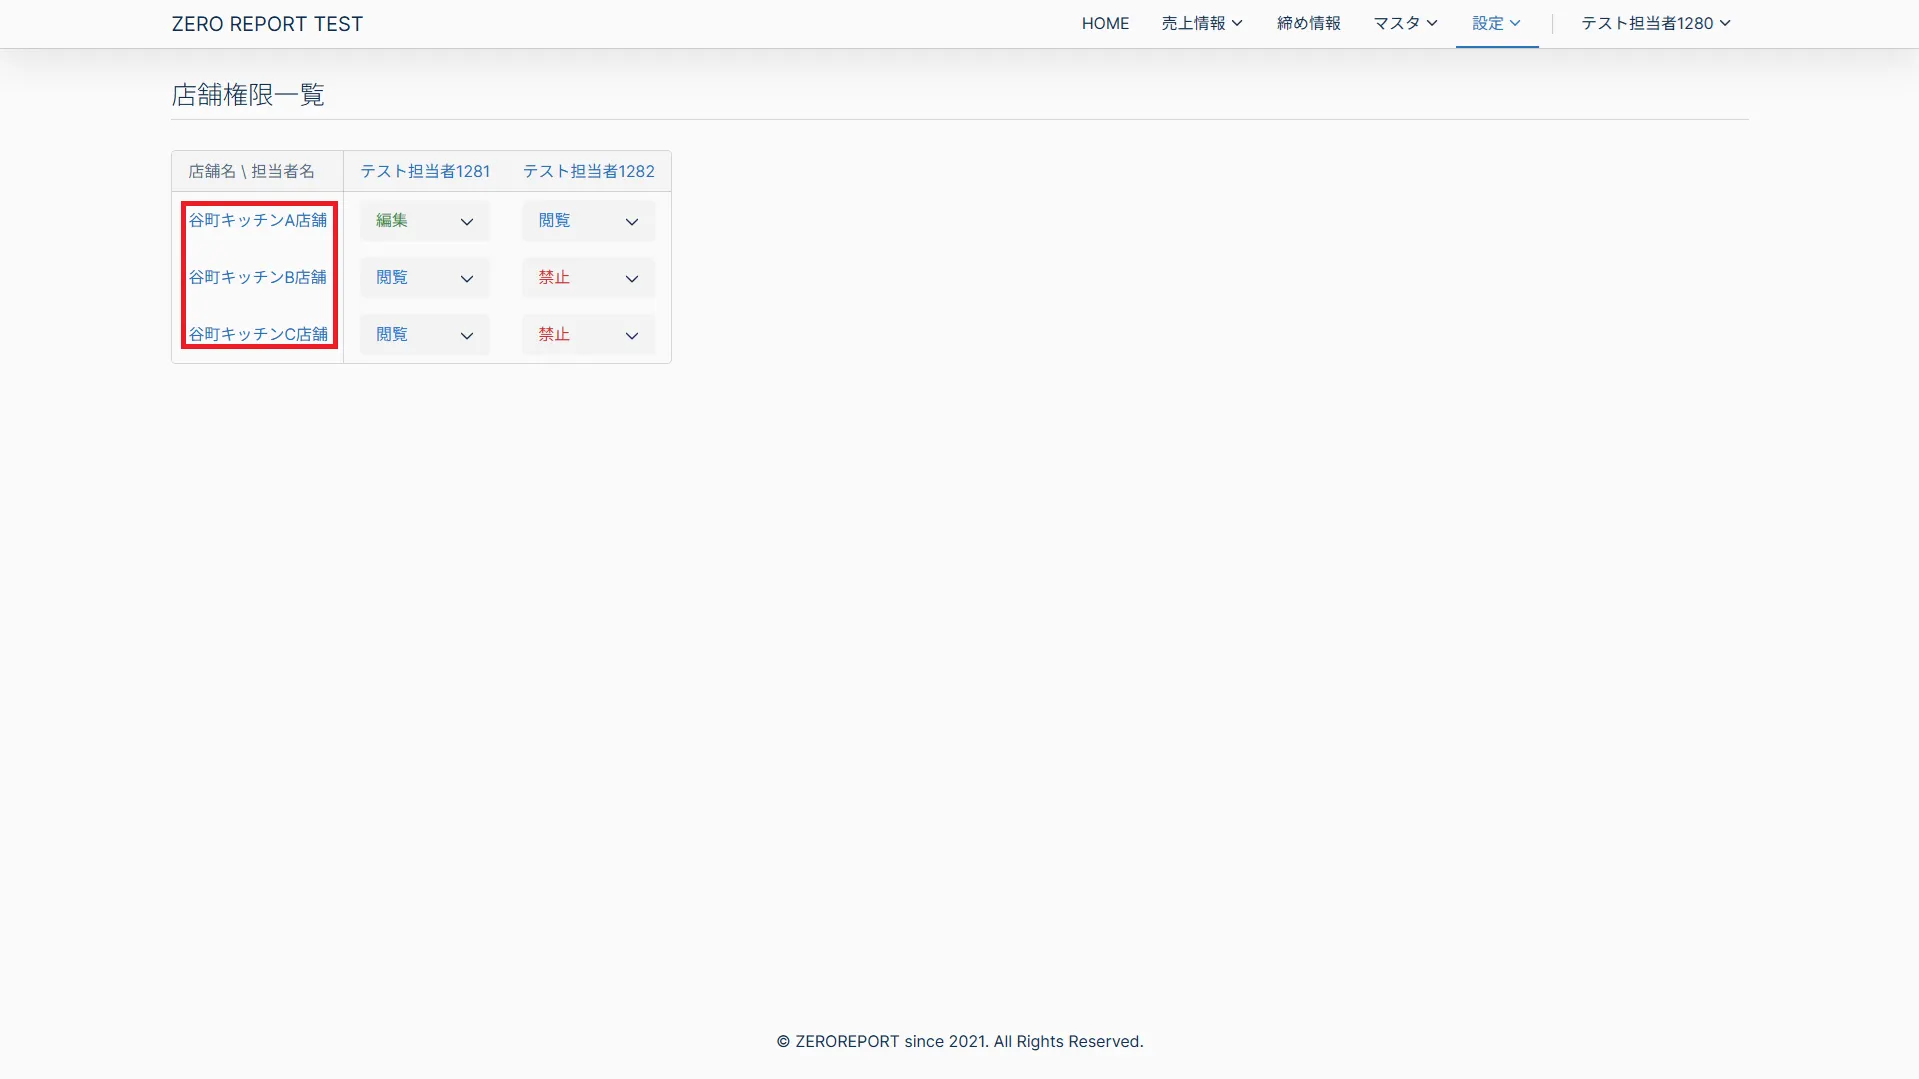Click the 店舗名 \ 担当者名 header cell

coord(252,171)
